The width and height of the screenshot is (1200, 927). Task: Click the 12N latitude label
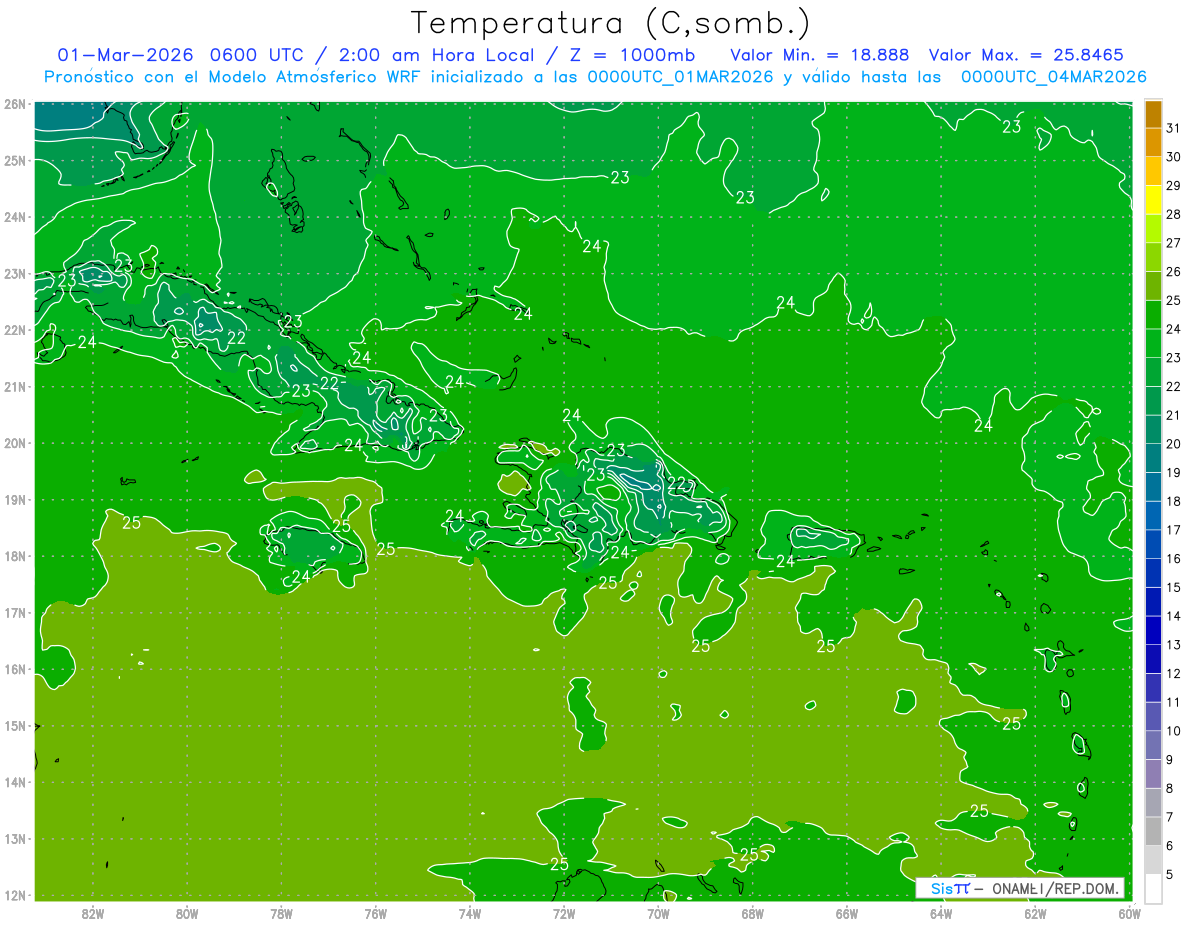coord(15,895)
